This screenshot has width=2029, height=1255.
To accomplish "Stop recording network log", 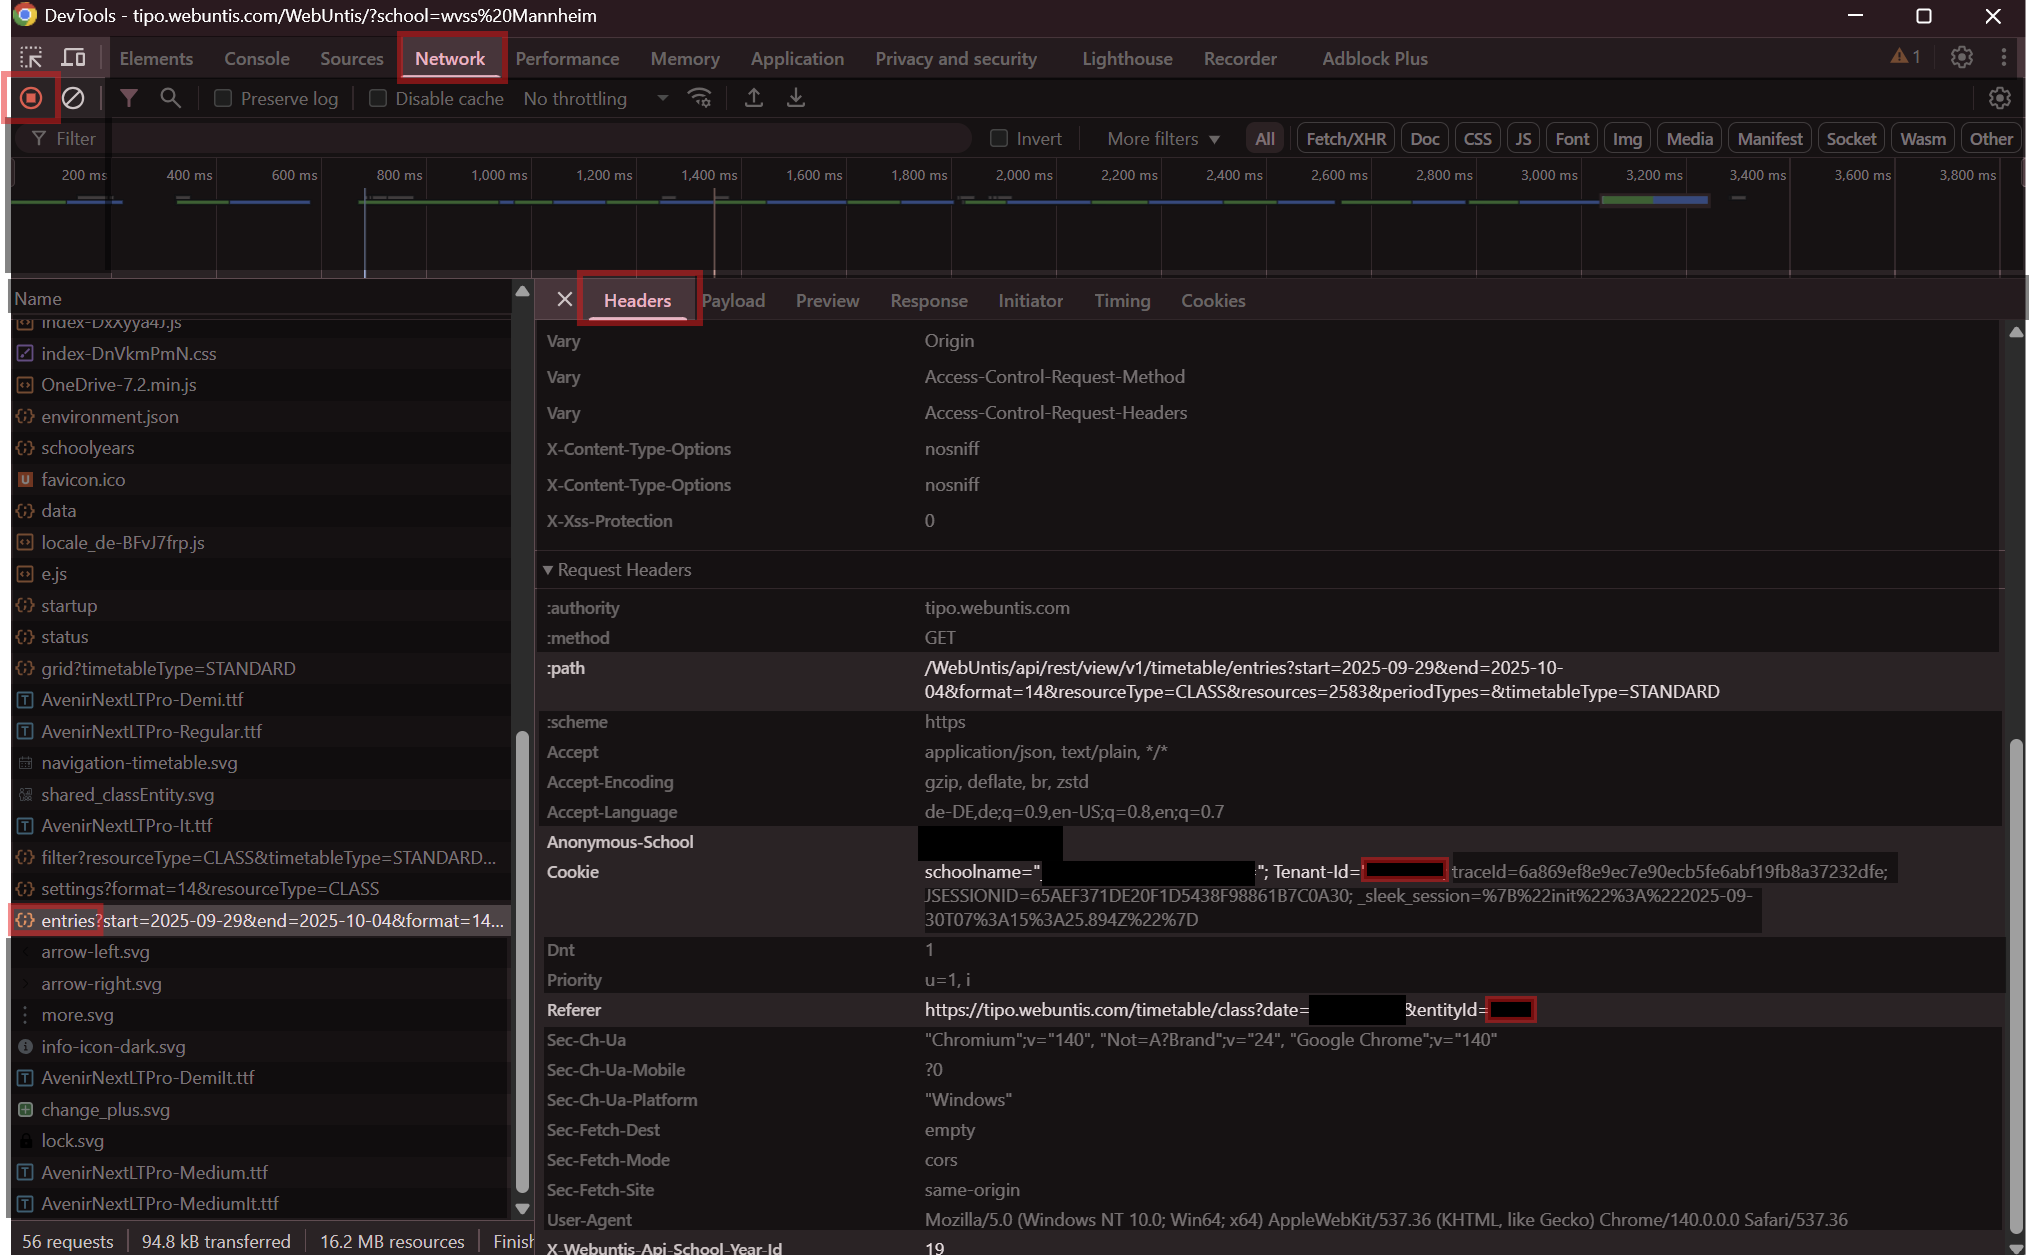I will coord(31,98).
